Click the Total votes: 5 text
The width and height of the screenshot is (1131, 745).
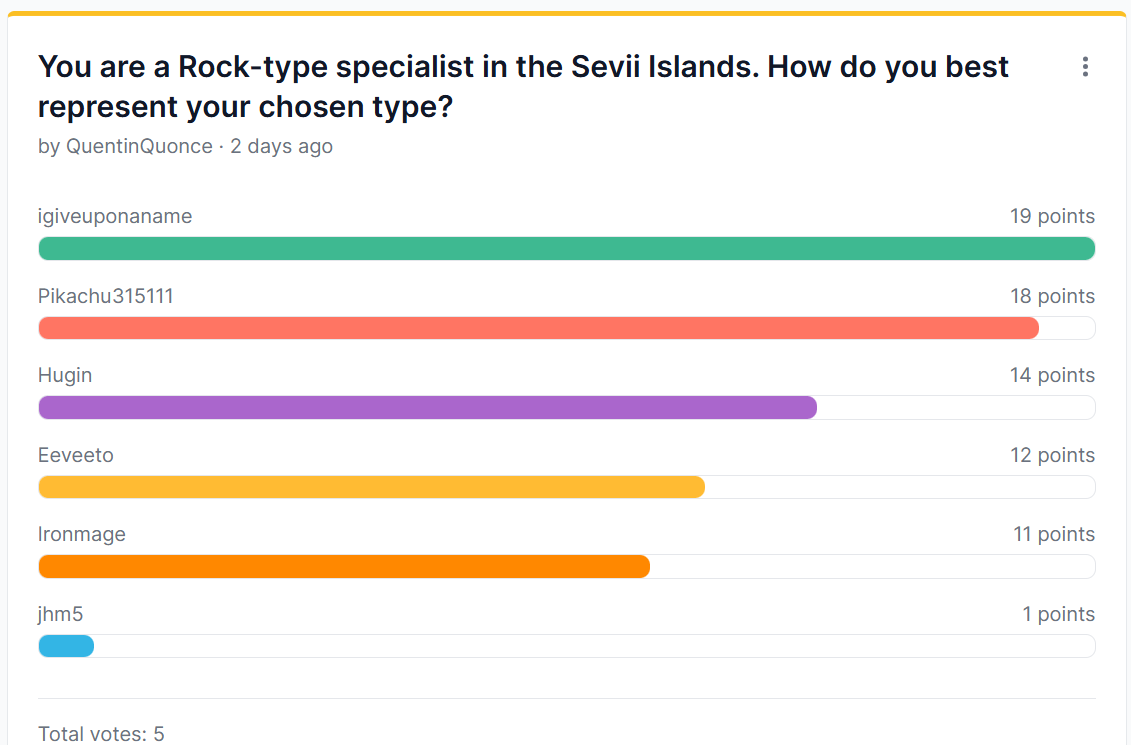101,733
